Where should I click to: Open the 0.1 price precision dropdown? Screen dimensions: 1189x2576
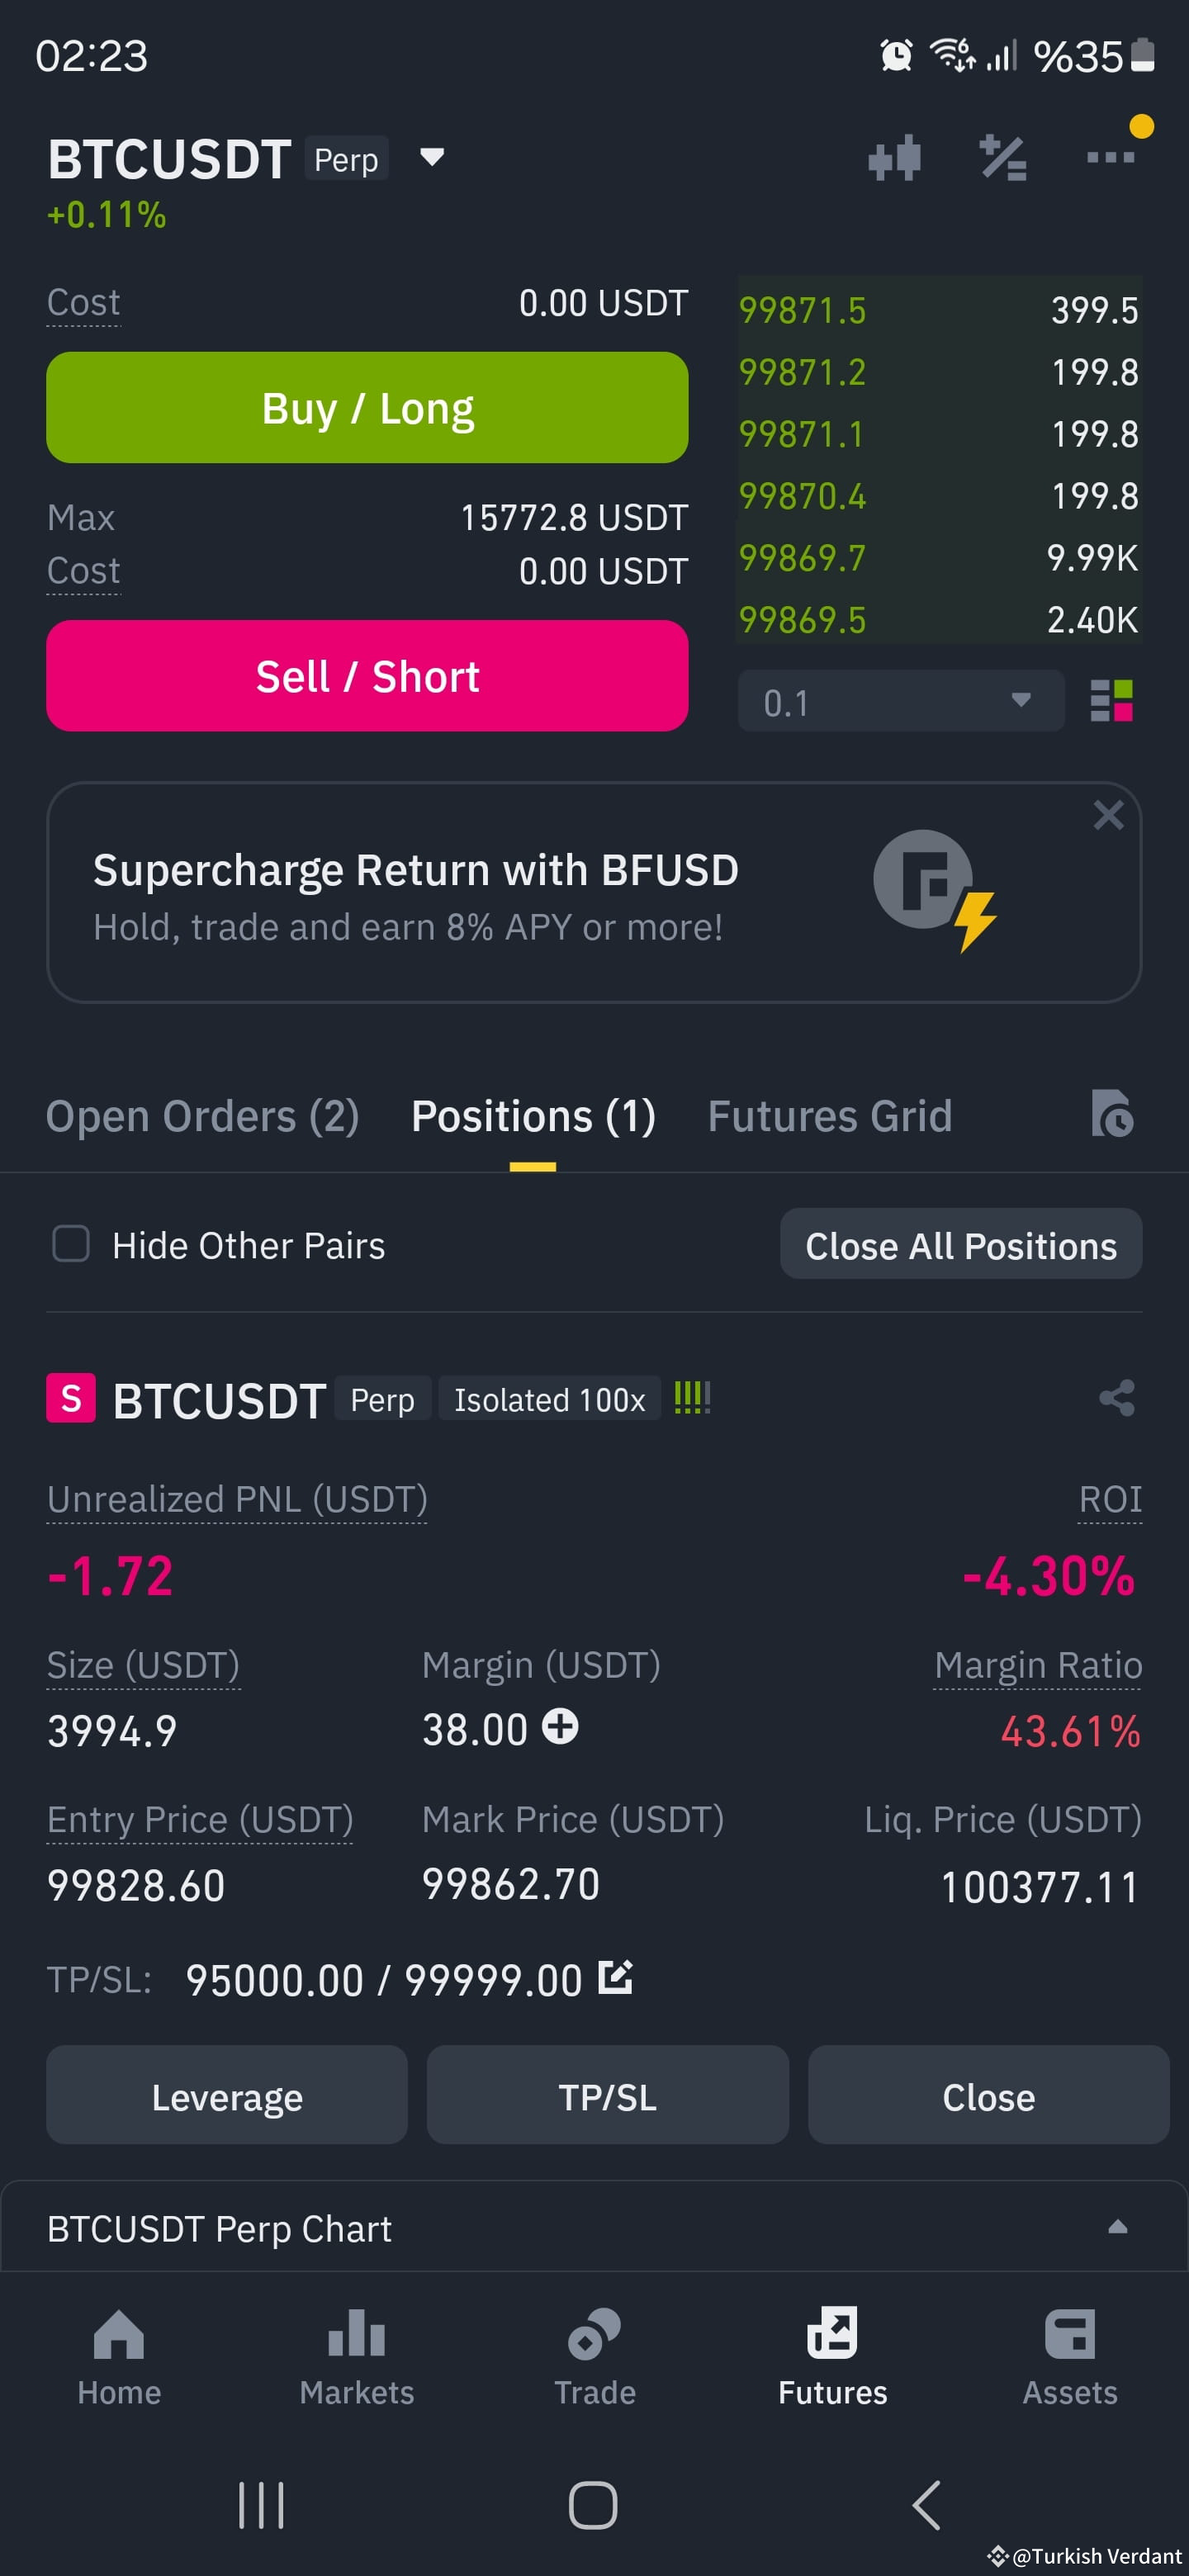(900, 701)
